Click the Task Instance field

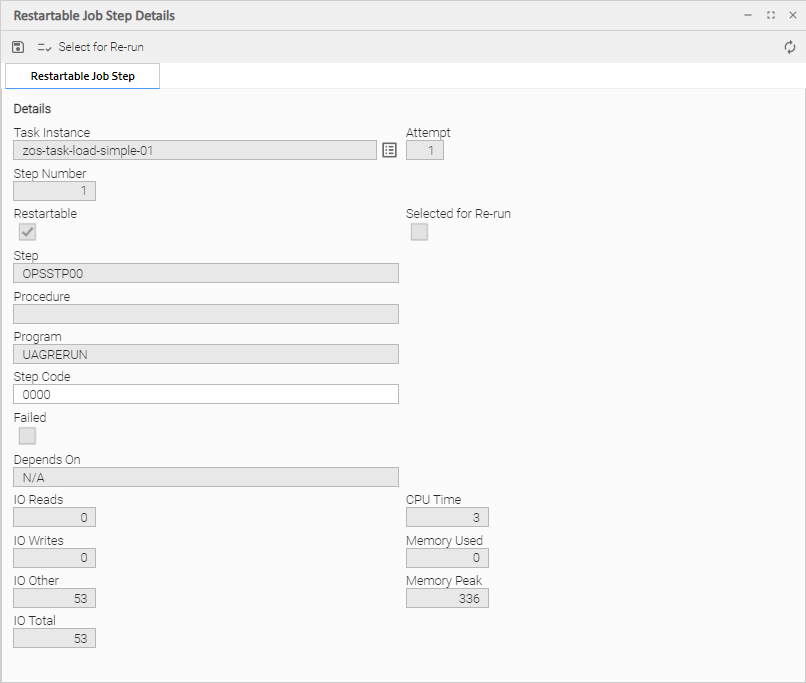point(195,150)
